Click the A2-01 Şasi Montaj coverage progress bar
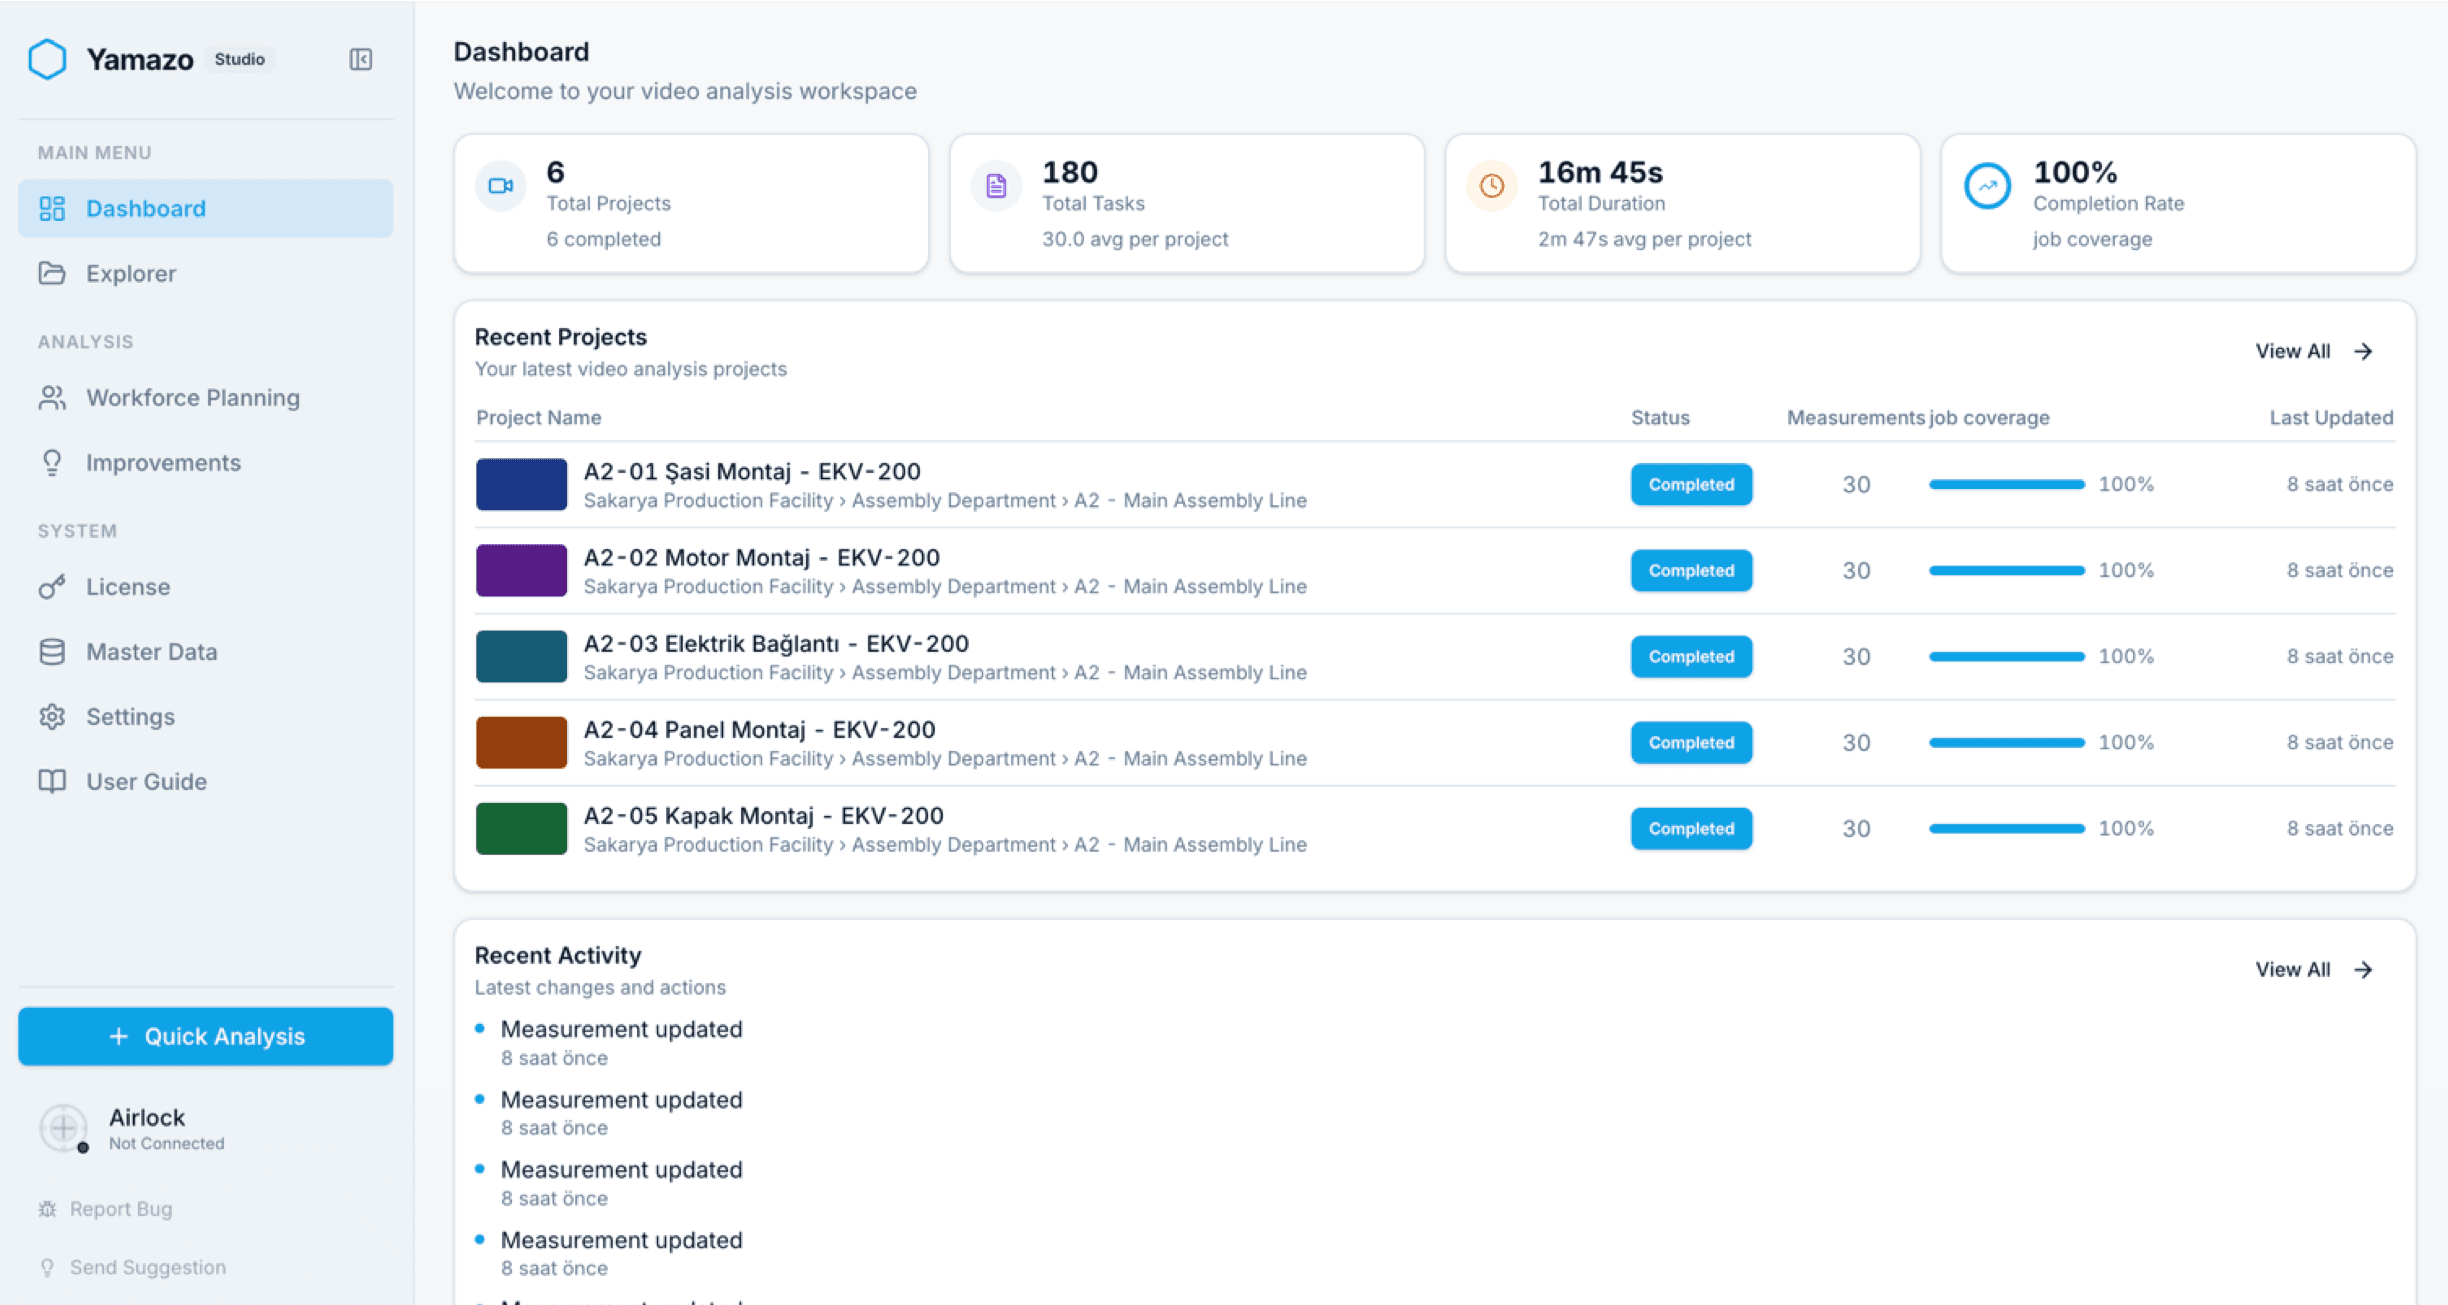2448x1305 pixels. 2007,484
